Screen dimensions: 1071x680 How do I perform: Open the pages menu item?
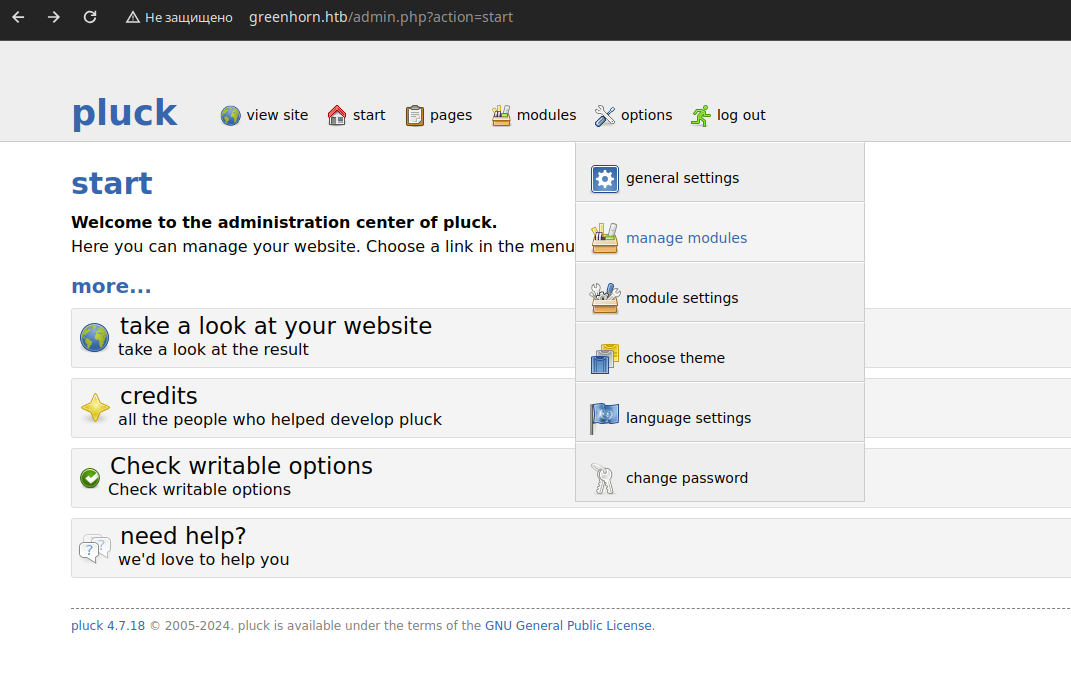point(451,115)
